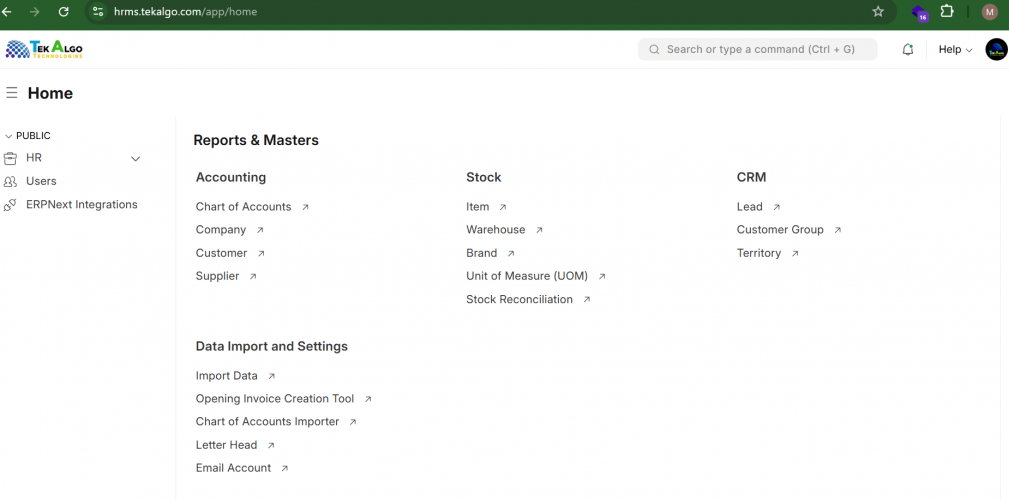
Task: Click the arrow icon next to Unit of Measure
Action: (x=602, y=277)
